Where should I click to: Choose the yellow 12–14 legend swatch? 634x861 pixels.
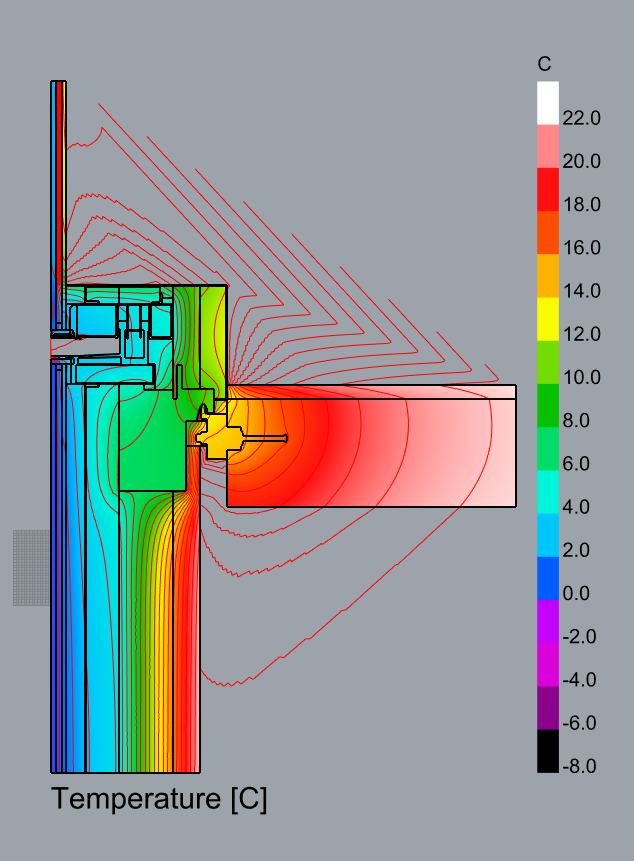pos(548,318)
